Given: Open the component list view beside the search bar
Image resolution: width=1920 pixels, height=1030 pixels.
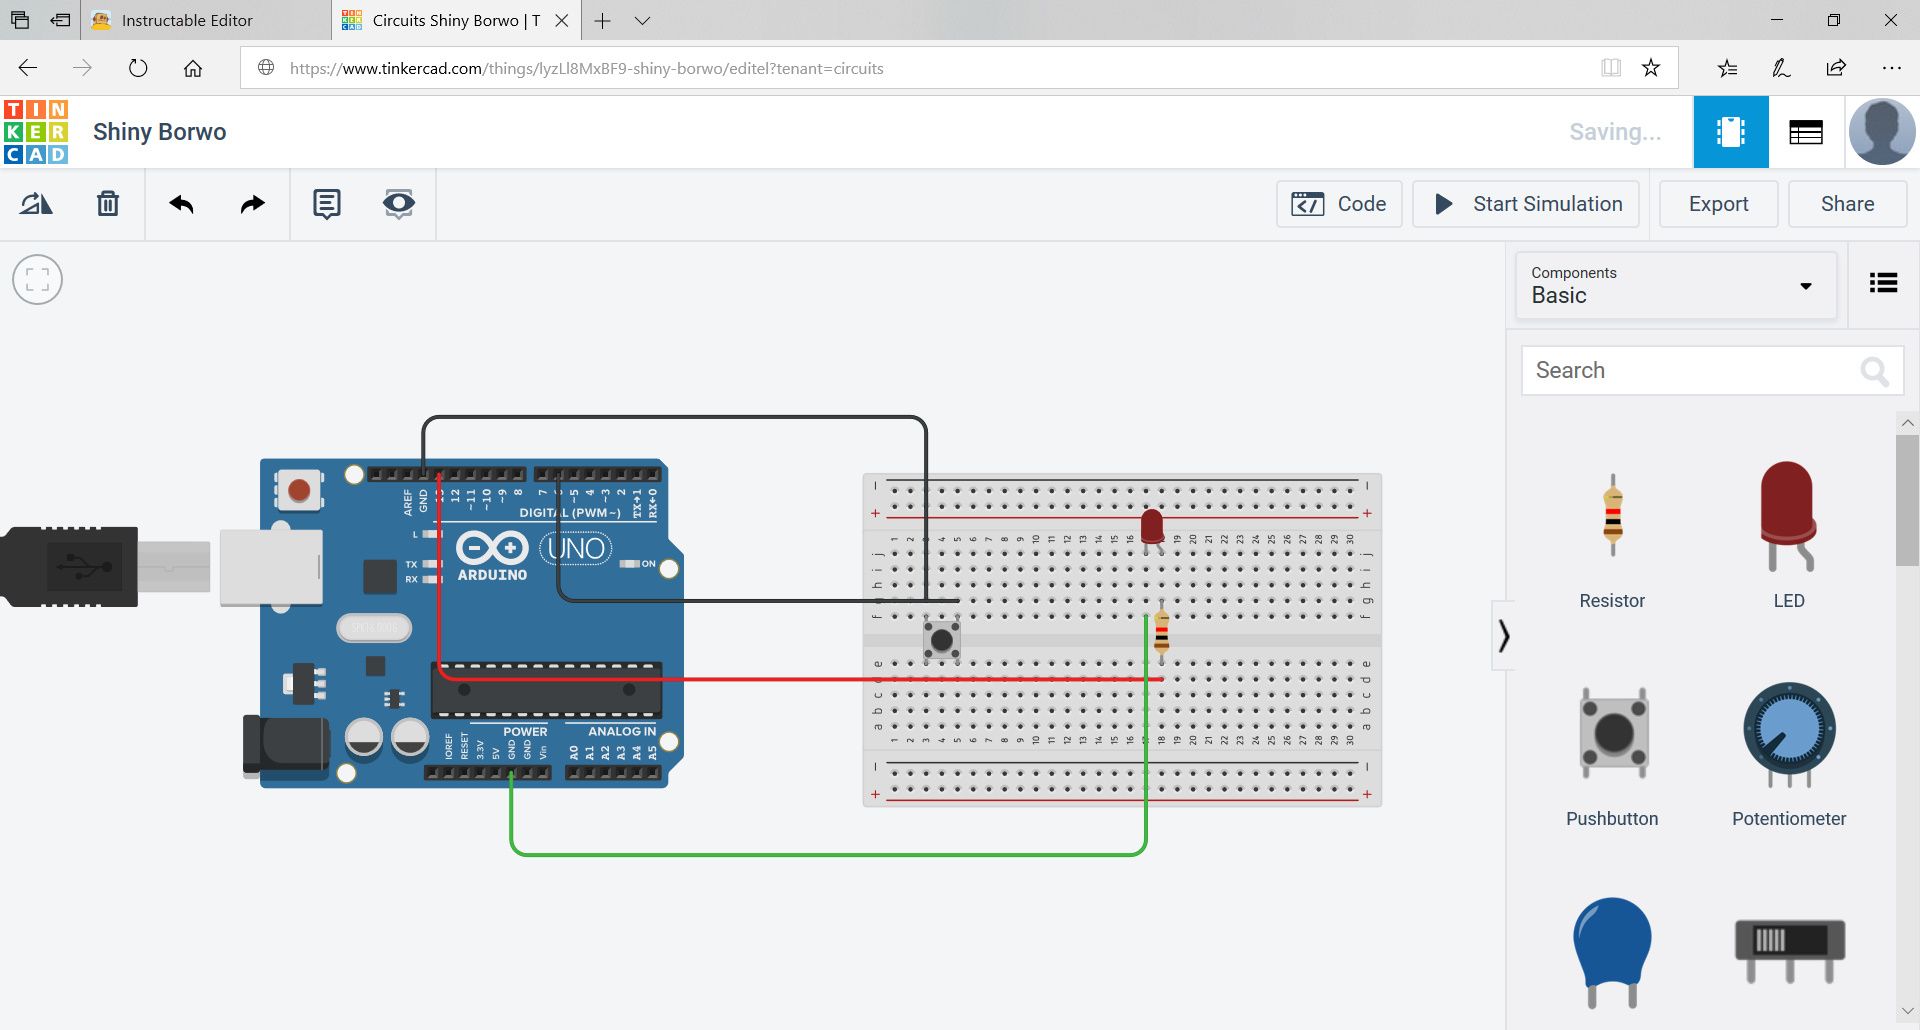Looking at the screenshot, I should (1883, 283).
